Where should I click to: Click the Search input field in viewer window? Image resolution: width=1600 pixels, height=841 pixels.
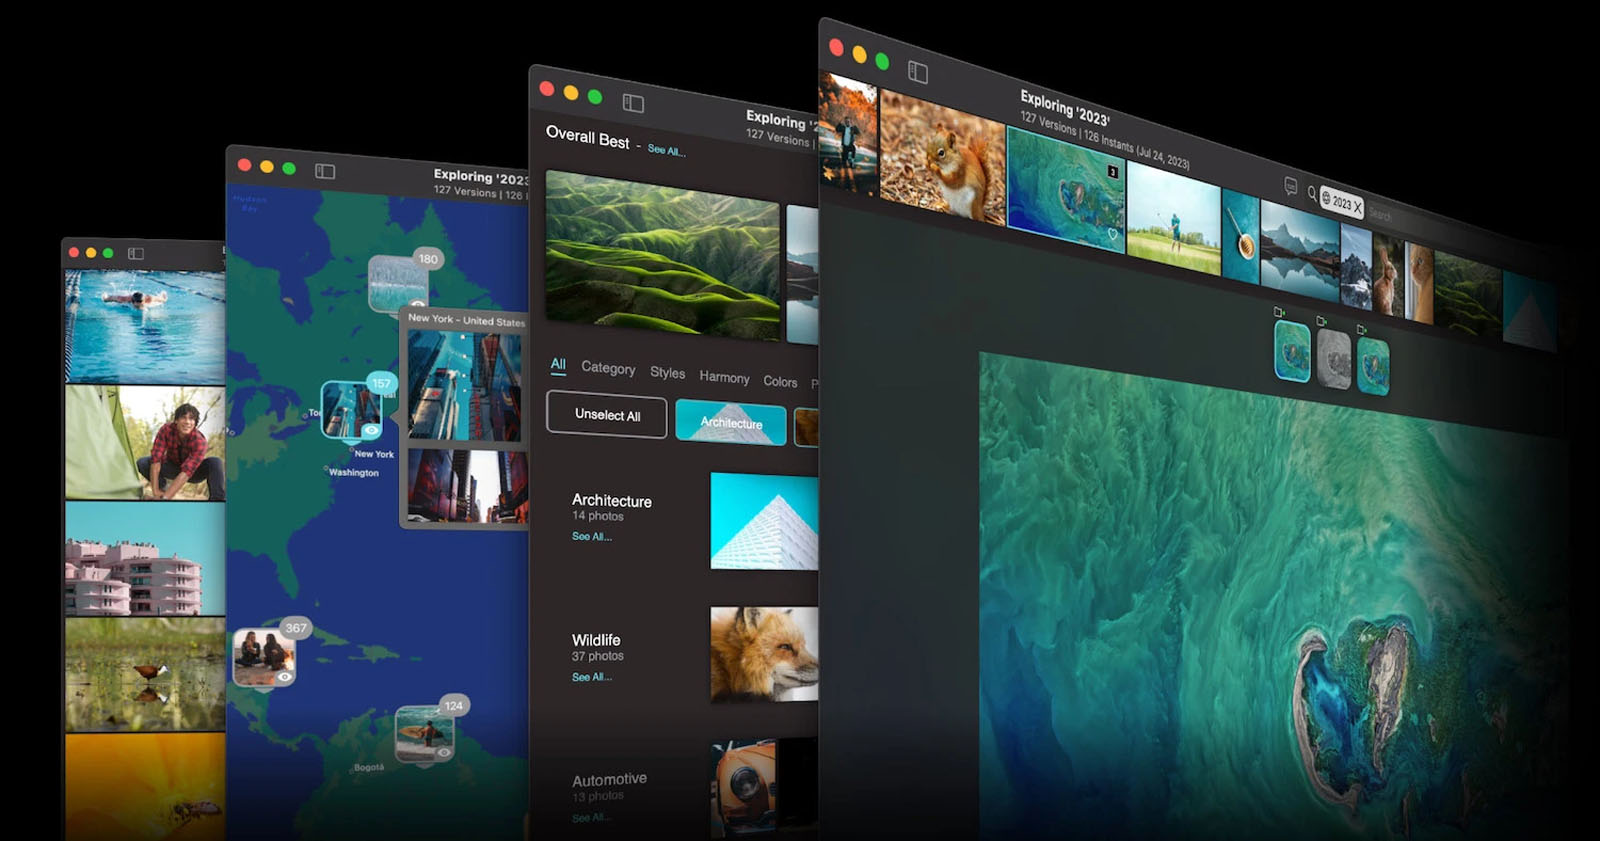click(1381, 214)
